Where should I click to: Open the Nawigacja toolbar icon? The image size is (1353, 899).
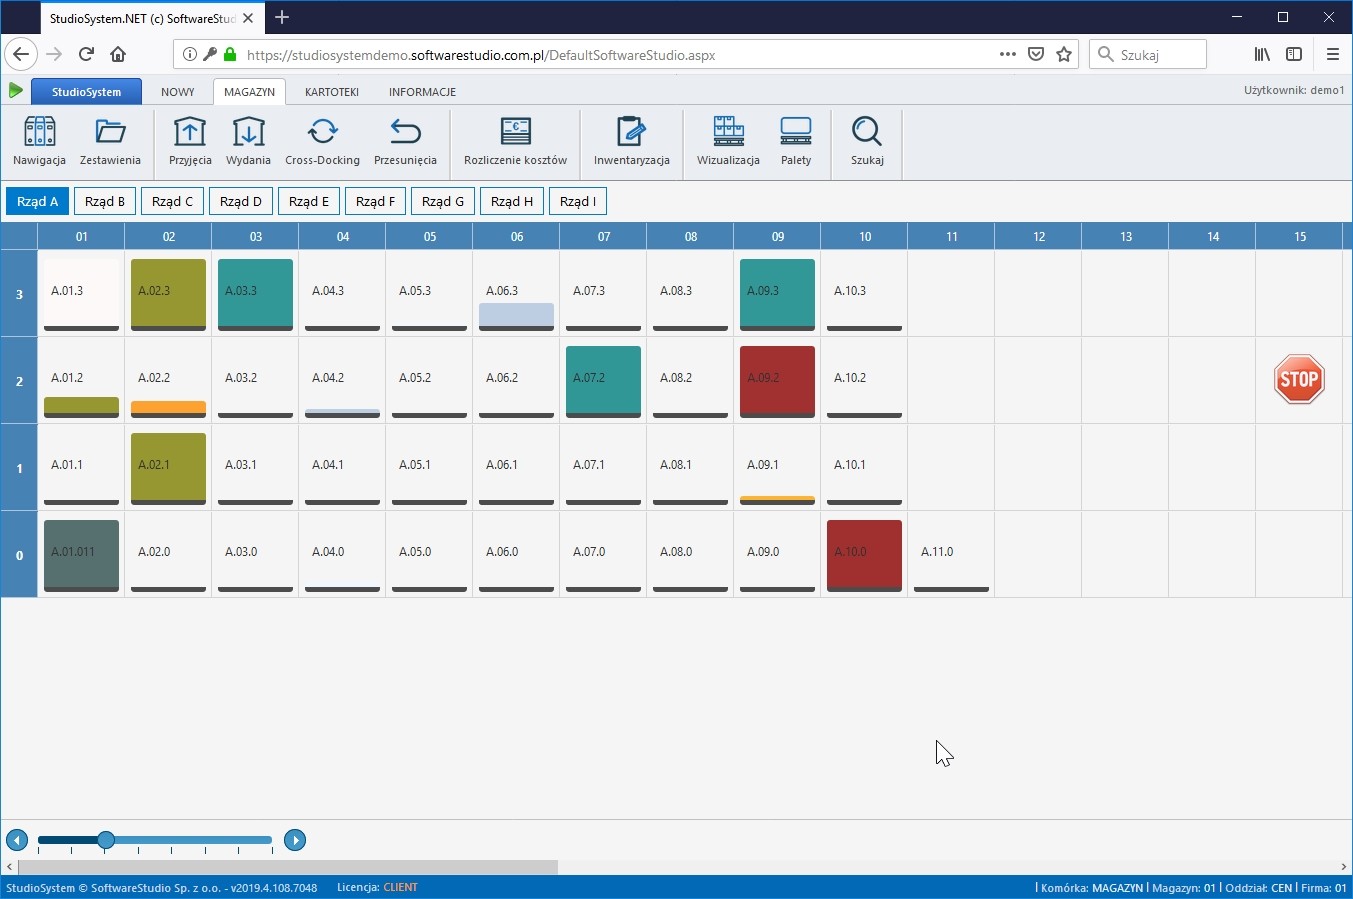click(39, 141)
